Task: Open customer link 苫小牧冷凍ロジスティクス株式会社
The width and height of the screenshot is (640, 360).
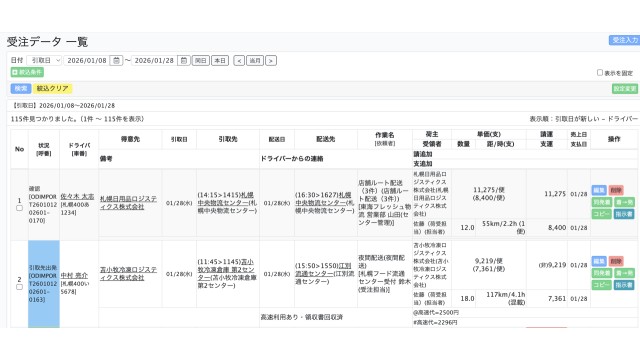Action: [128, 273]
